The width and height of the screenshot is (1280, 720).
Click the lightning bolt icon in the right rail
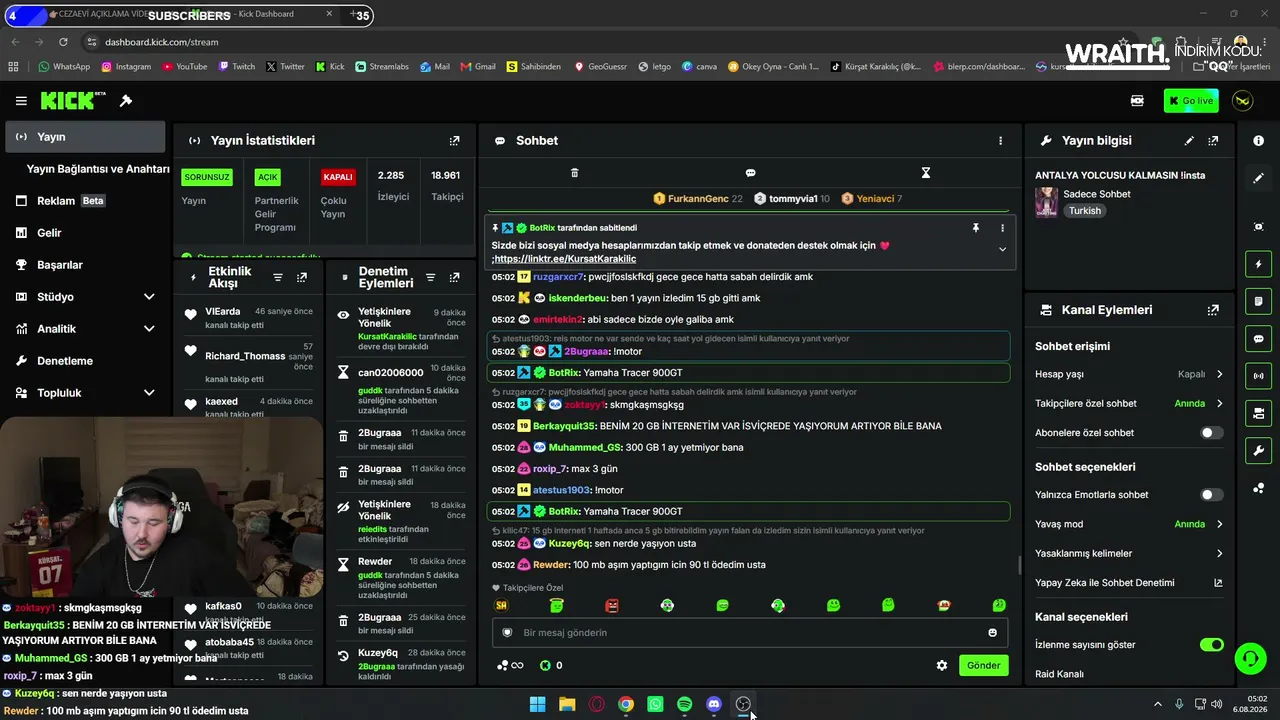point(1258,264)
